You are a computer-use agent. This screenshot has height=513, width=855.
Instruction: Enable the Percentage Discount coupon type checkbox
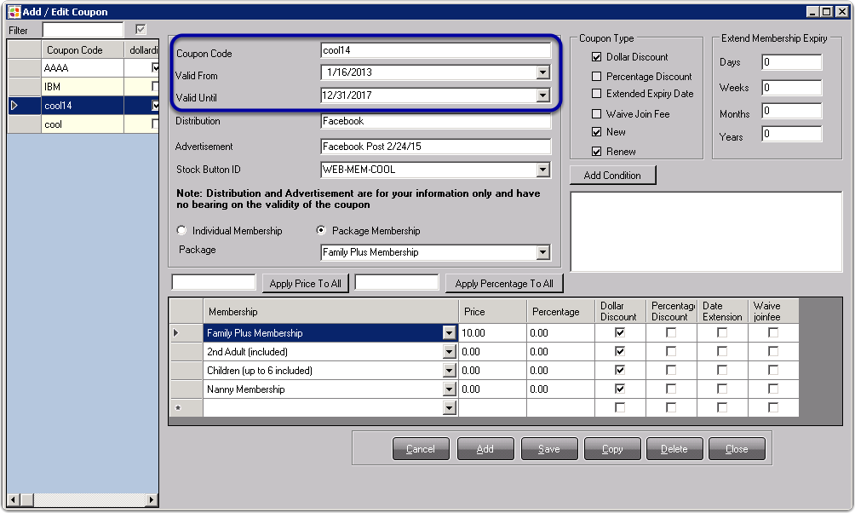coord(597,76)
